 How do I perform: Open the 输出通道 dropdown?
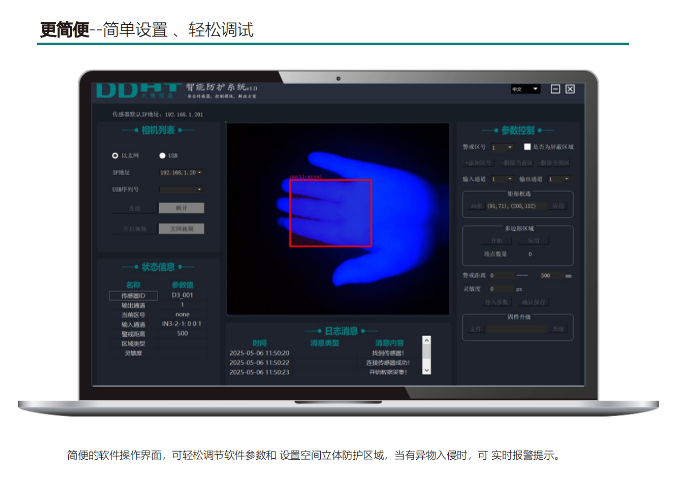[x=557, y=178]
